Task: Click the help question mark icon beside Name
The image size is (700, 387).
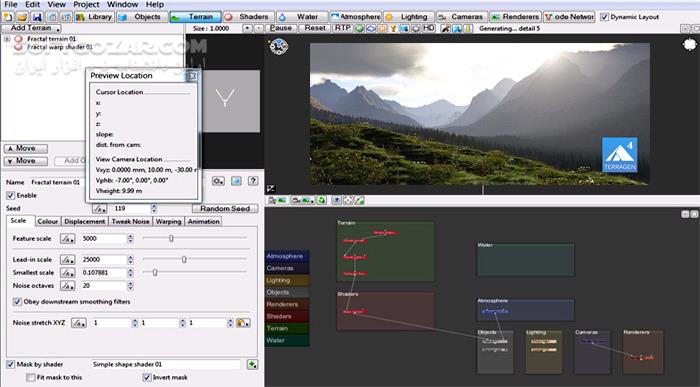Action: click(253, 181)
